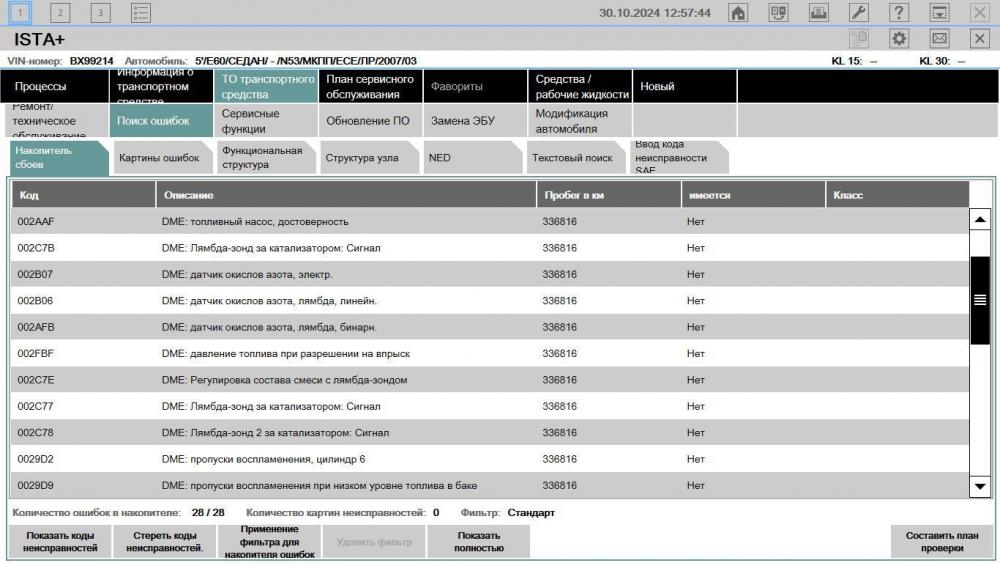Click the Удалить фильтр button
Screen dimensions: 1000x563
374,541
